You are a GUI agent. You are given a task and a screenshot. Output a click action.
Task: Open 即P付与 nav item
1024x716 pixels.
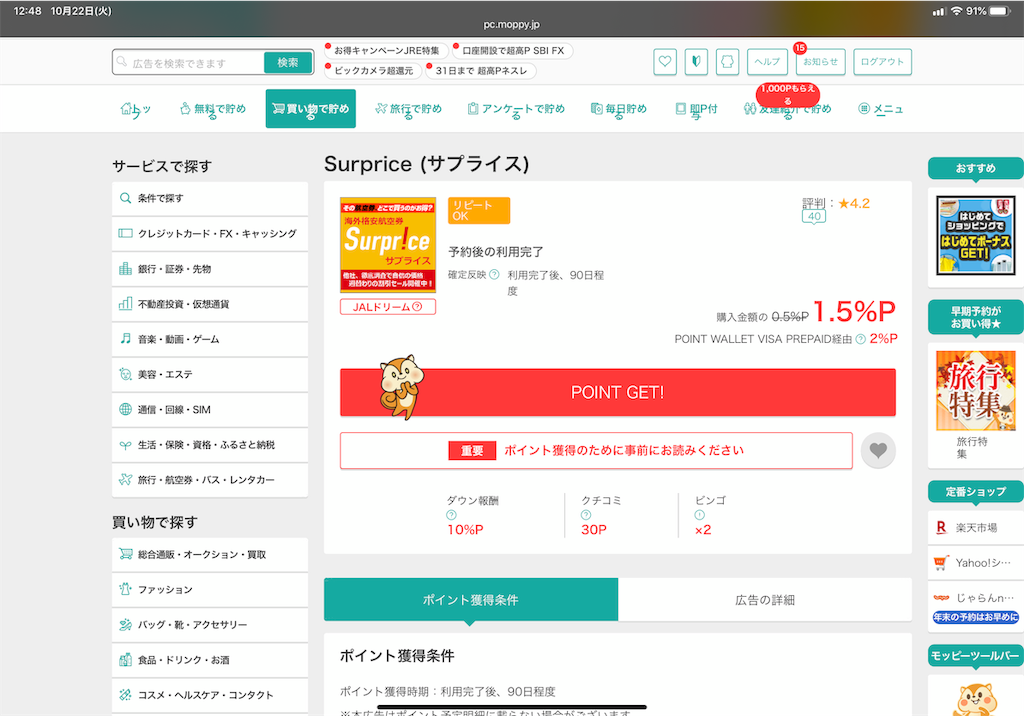(696, 109)
